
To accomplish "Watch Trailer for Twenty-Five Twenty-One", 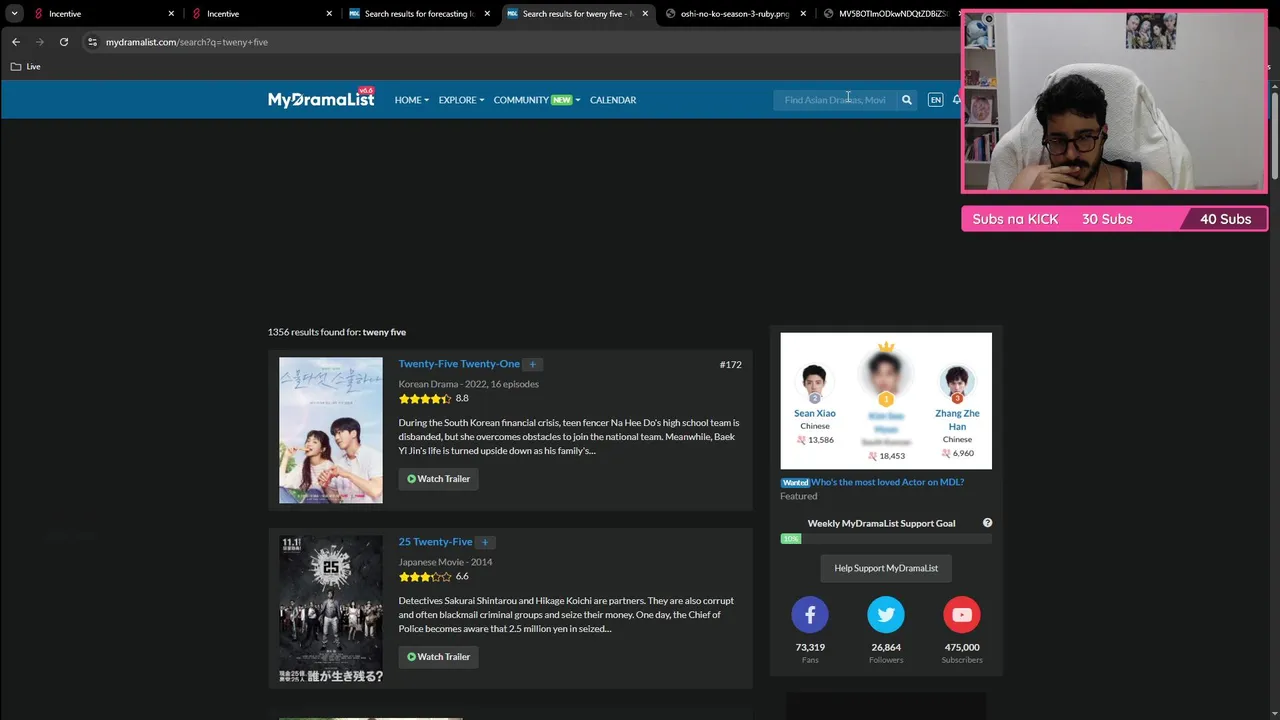I will tap(438, 479).
